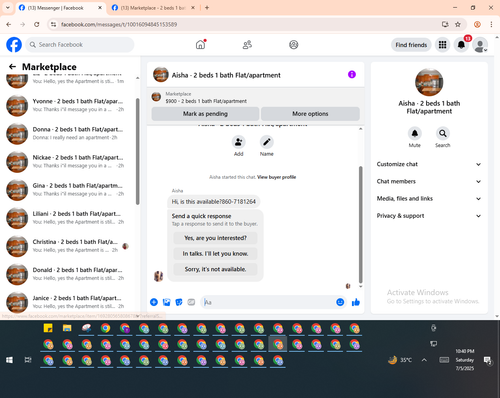Image resolution: width=500 pixels, height=398 pixels.
Task: Send 'In talks. I'll let you know.' response
Action: pyautogui.click(x=215, y=254)
